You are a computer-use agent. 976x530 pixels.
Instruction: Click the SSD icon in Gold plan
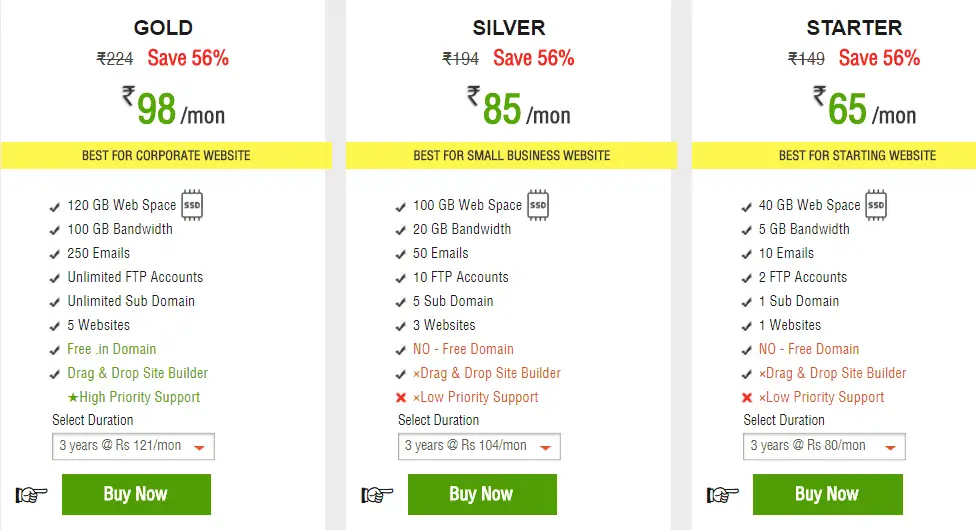click(x=192, y=204)
